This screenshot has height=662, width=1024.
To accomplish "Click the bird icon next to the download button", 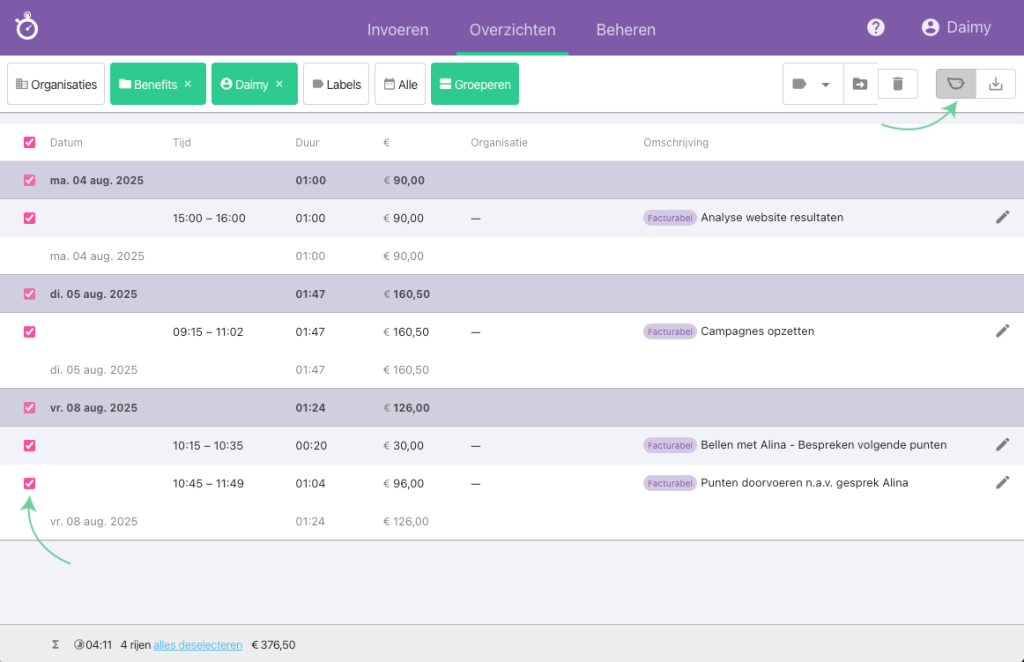I will click(955, 84).
